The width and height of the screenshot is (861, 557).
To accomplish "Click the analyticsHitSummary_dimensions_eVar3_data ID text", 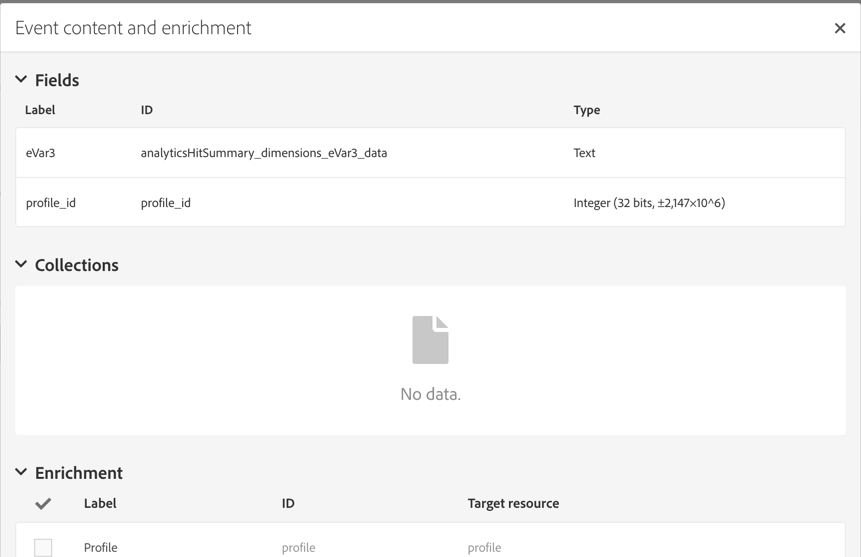I will point(264,153).
